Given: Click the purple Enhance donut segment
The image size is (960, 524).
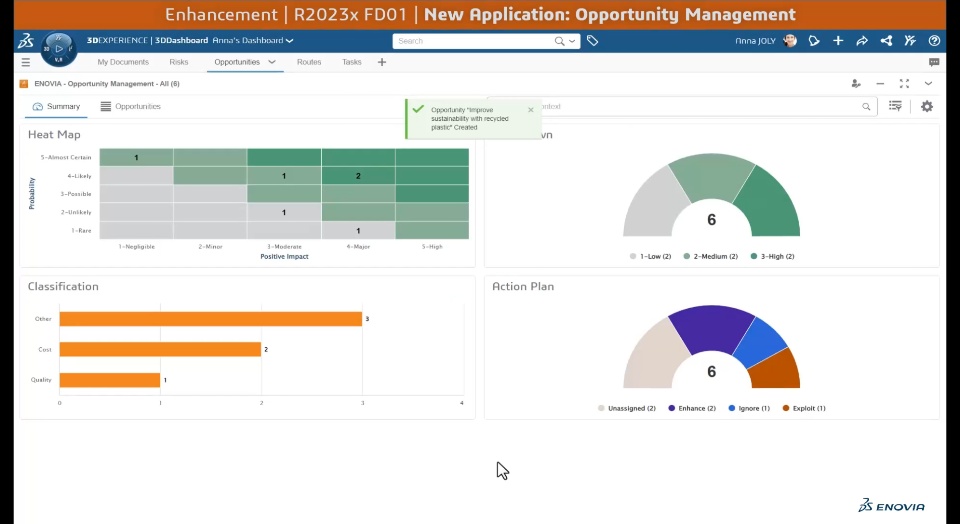Looking at the screenshot, I should click(711, 327).
